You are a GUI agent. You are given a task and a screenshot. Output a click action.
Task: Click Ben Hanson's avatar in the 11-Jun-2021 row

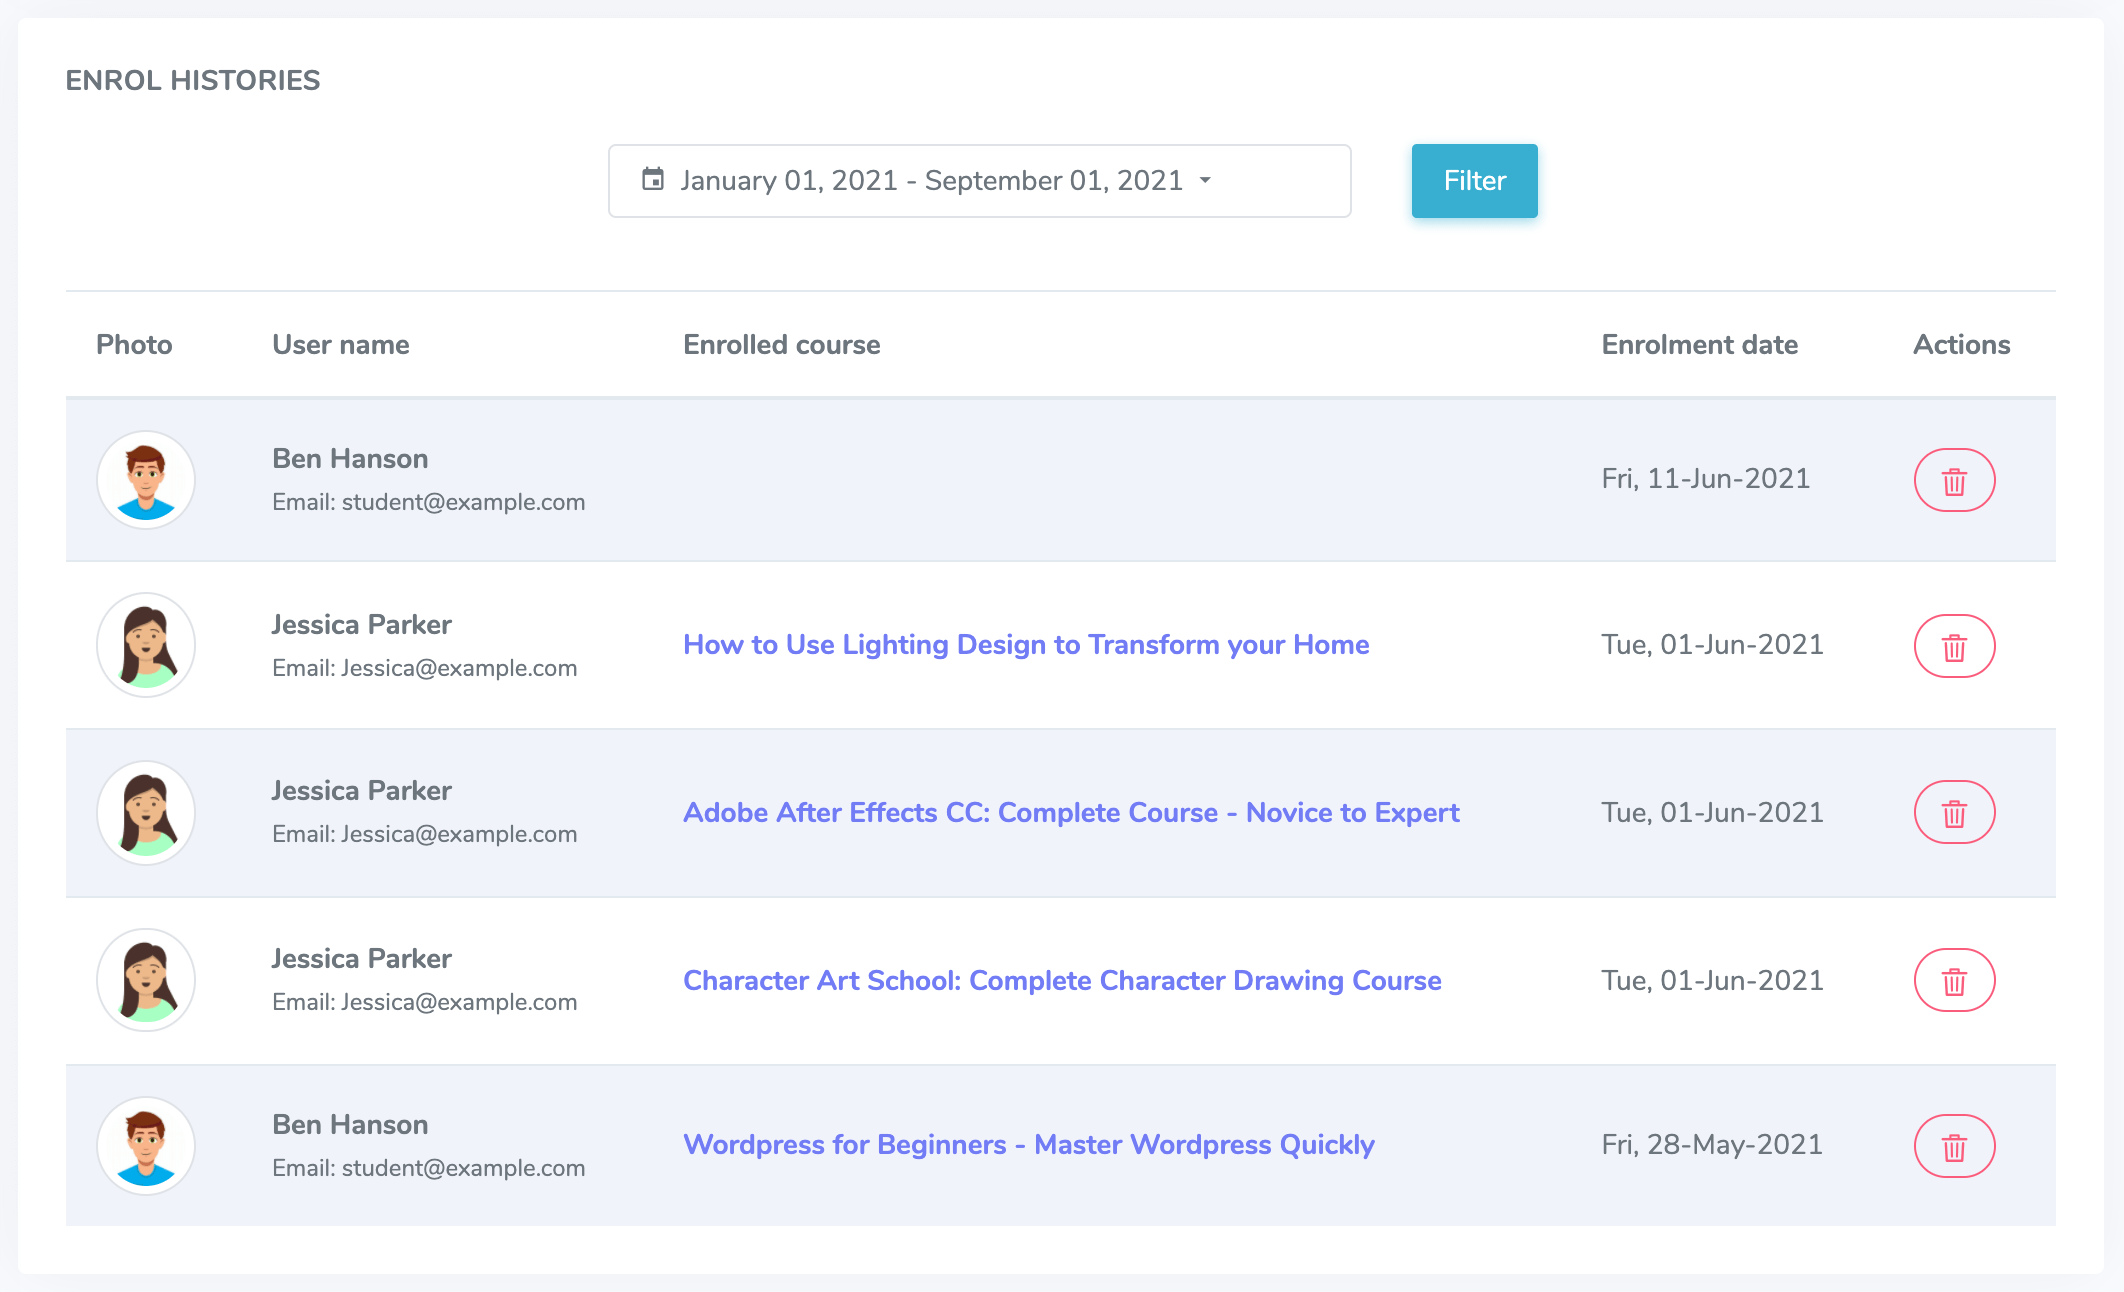146,480
